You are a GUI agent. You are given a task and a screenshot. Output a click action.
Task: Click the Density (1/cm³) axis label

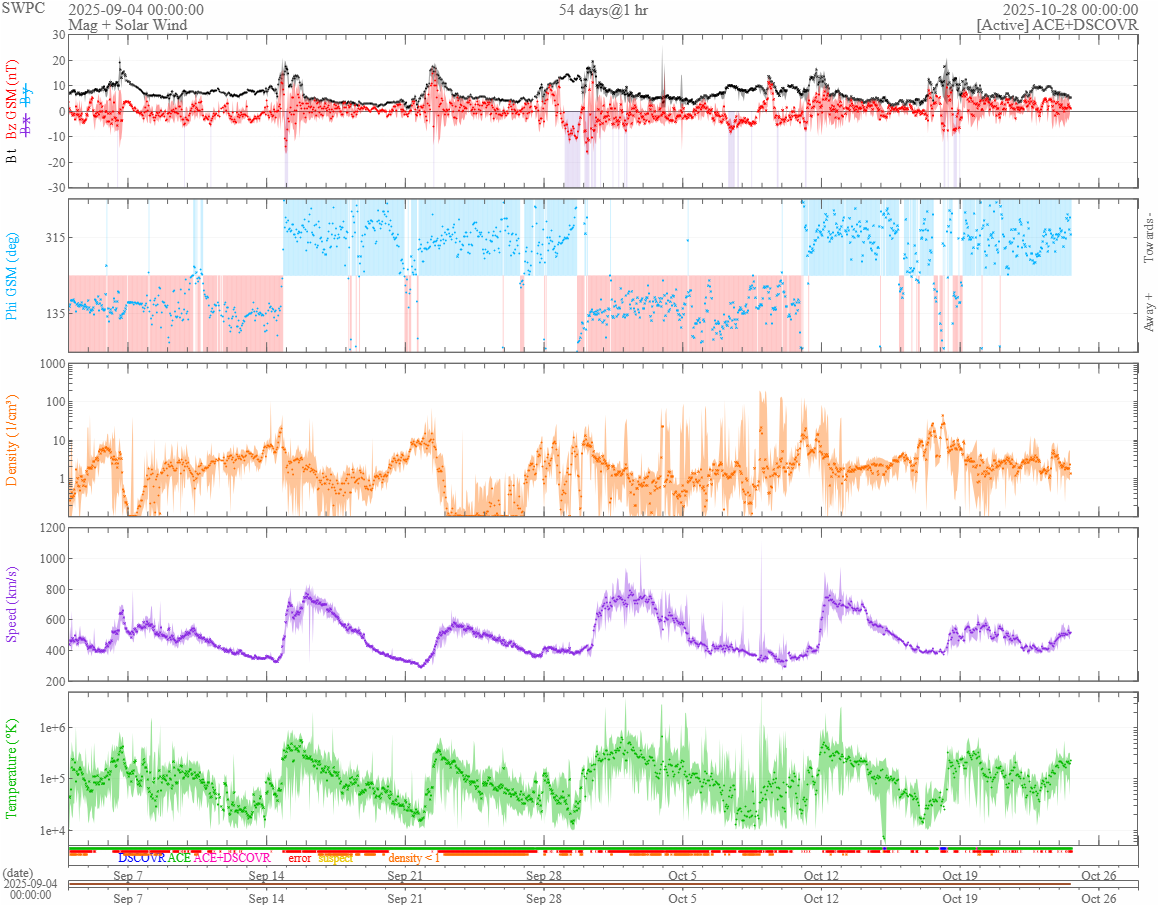tap(11, 440)
